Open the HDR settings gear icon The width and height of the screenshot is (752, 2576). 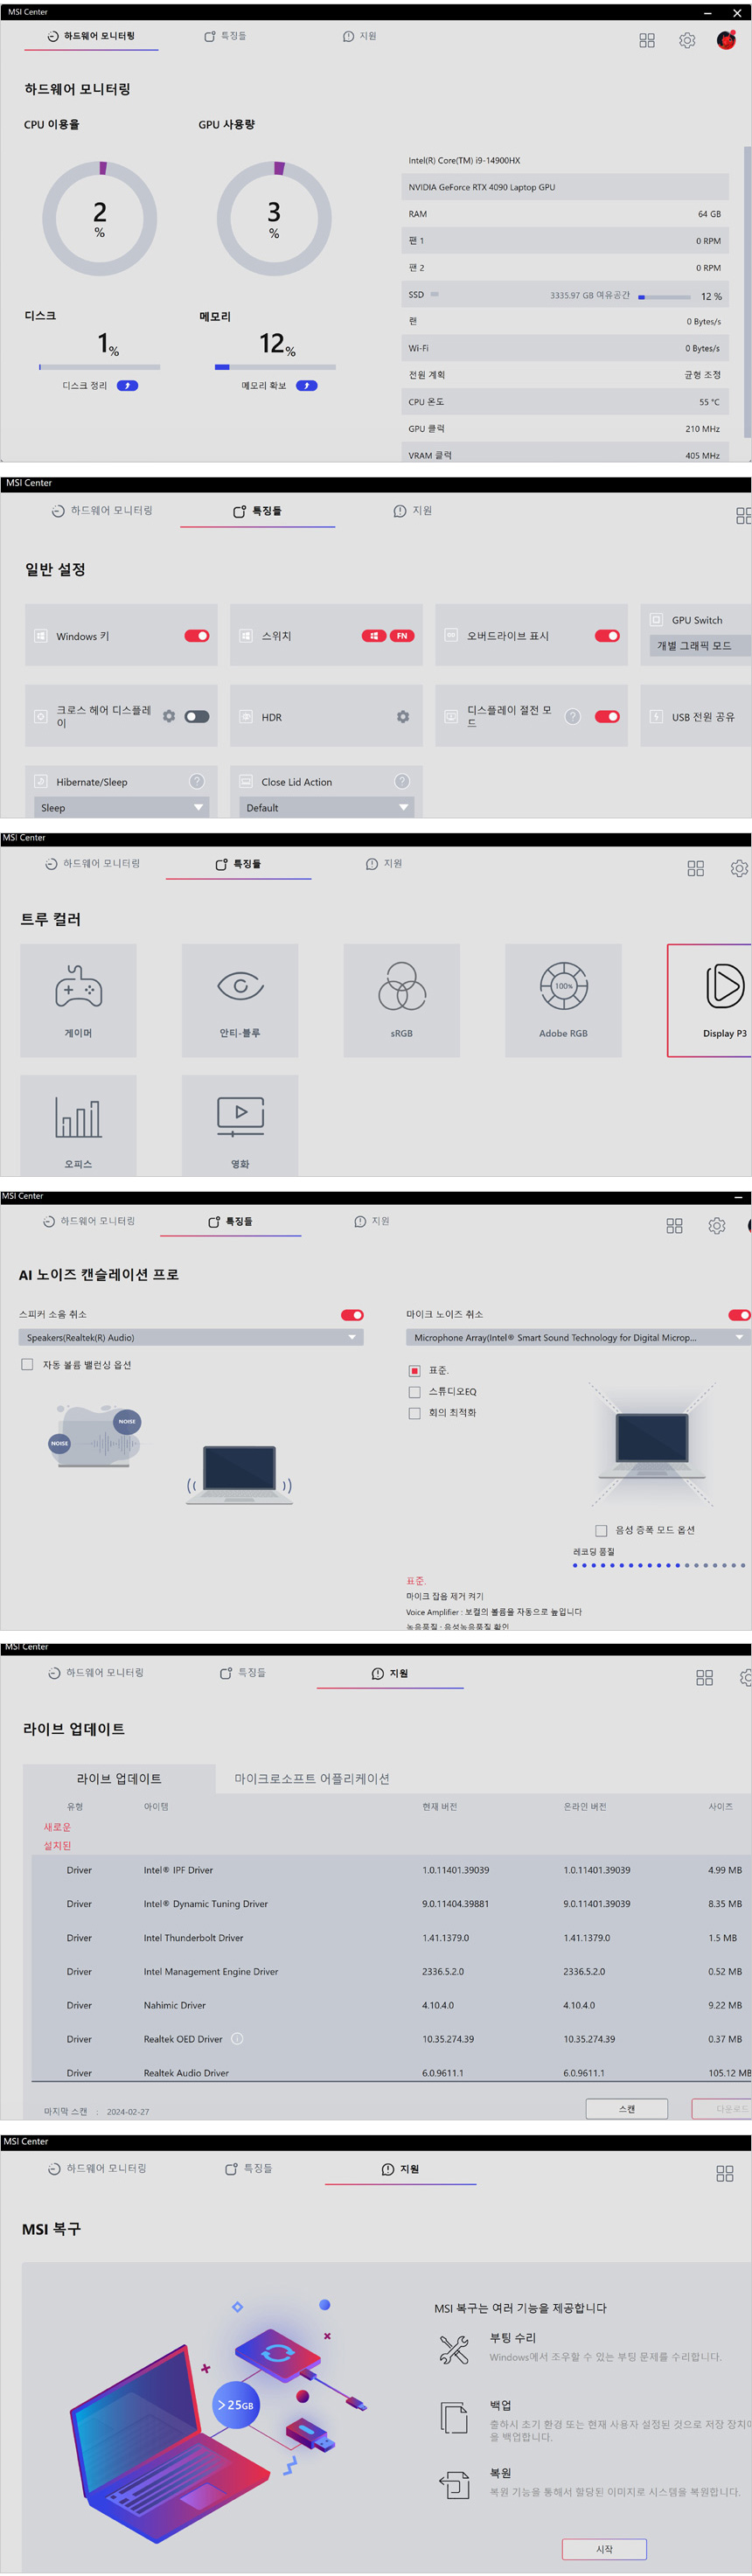click(402, 717)
